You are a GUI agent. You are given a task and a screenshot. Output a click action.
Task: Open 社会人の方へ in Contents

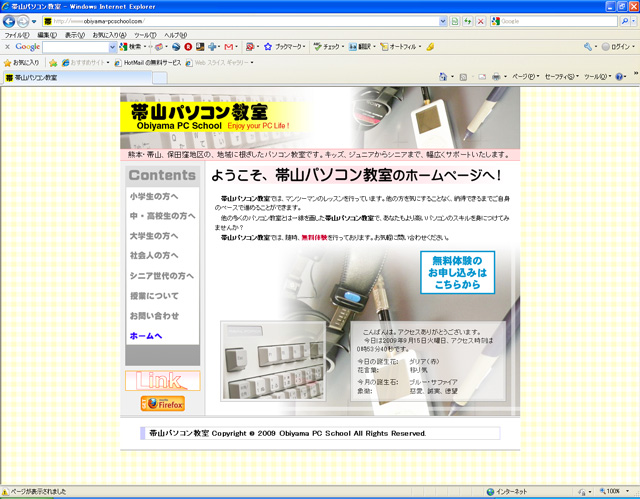(x=154, y=256)
